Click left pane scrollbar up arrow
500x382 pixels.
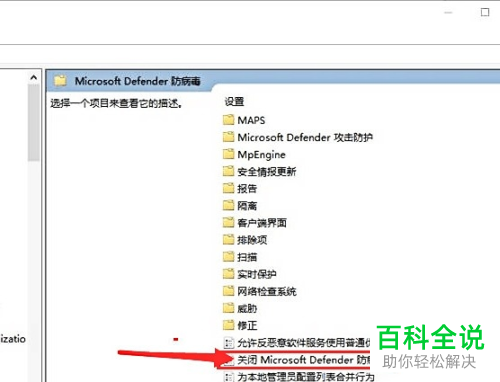pos(33,78)
